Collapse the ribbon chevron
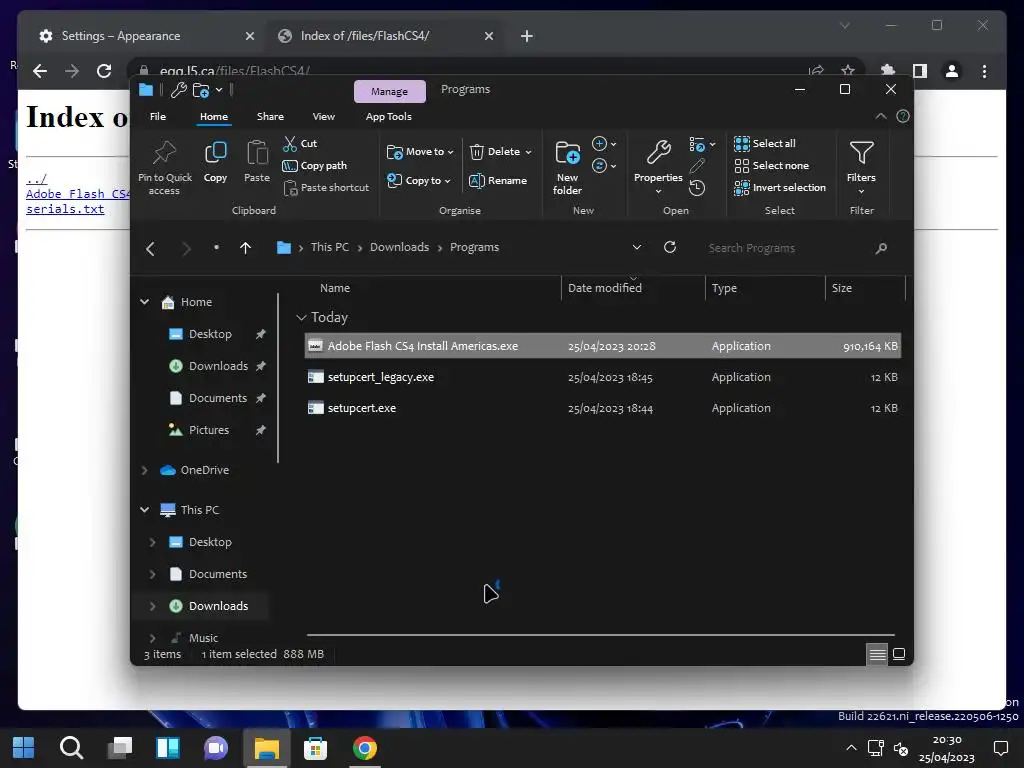The image size is (1024, 768). [880, 116]
